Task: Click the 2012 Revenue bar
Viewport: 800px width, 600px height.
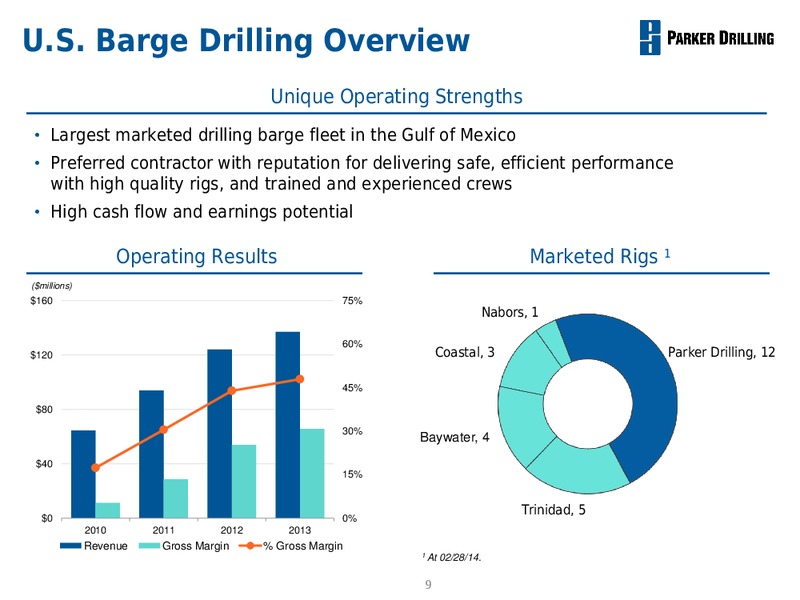Action: [219, 434]
